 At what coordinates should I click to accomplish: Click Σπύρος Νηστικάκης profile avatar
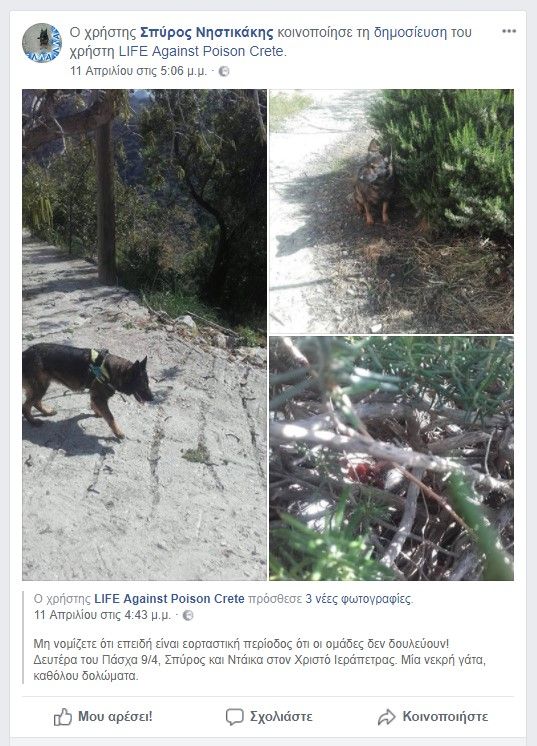point(42,43)
